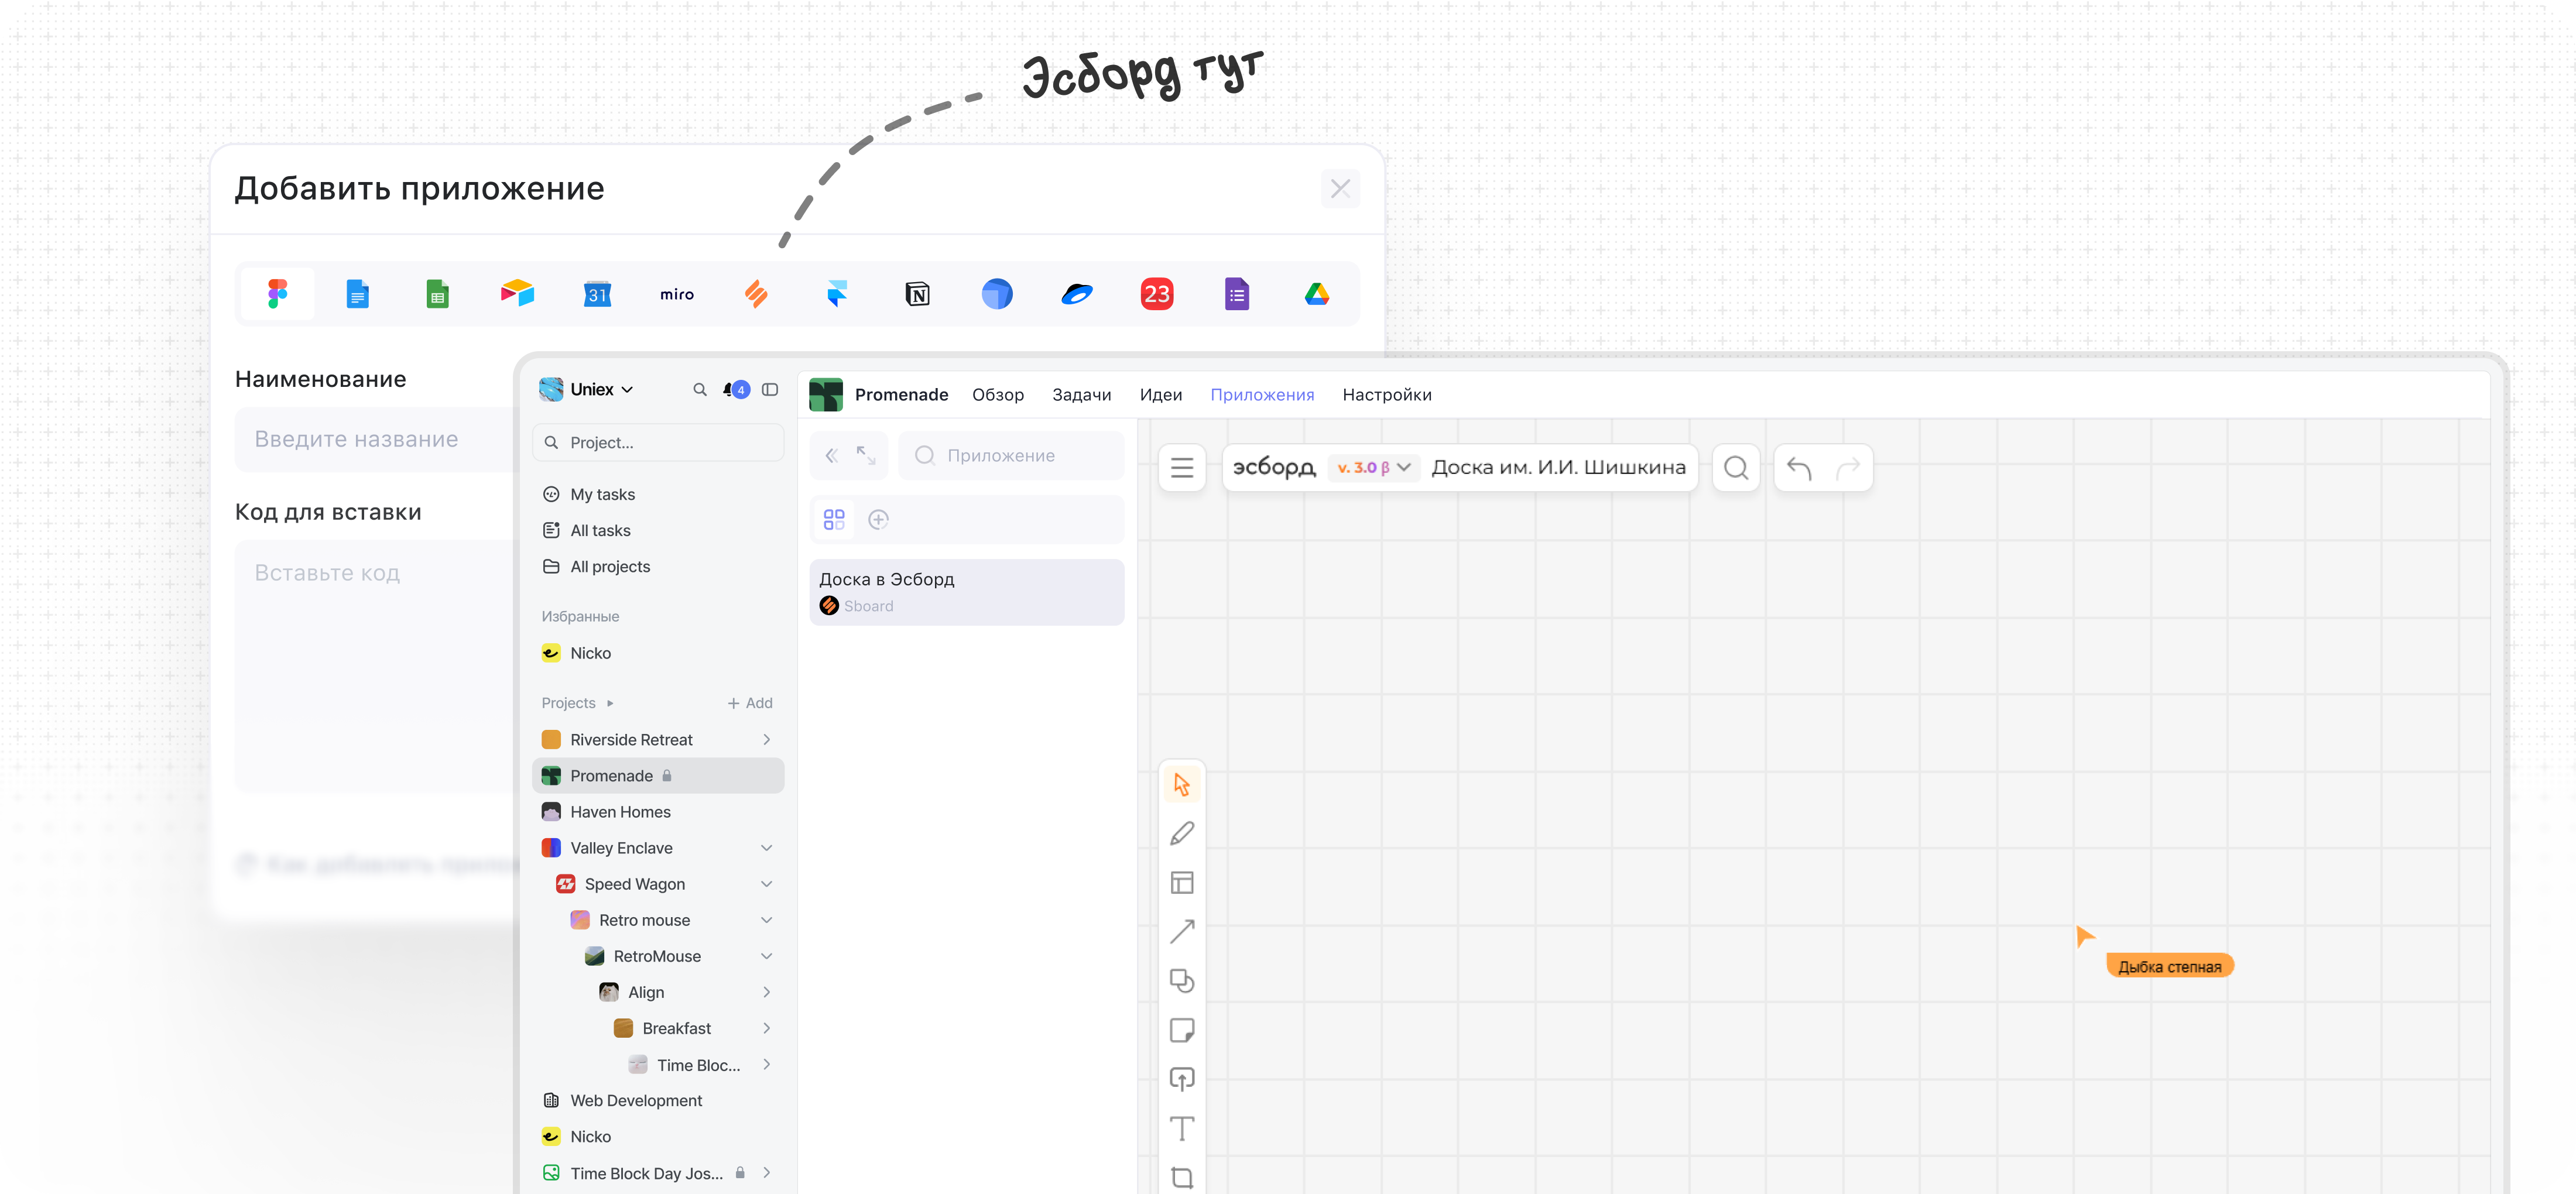
Task: Pick the Sboard orange app icon
Action: point(757,294)
